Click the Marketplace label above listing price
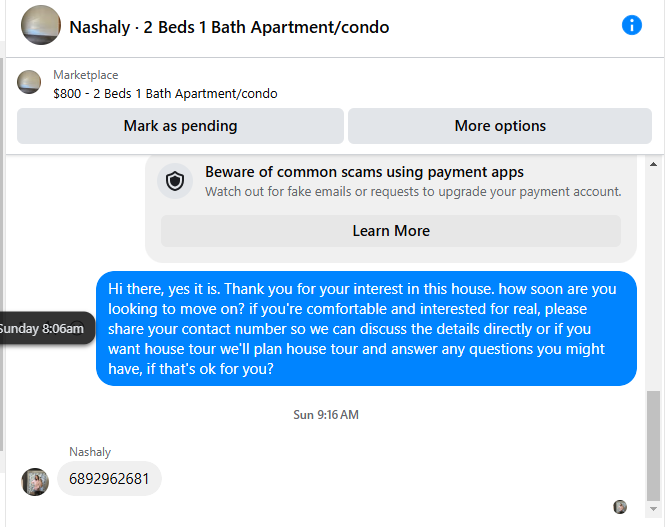 pyautogui.click(x=86, y=75)
